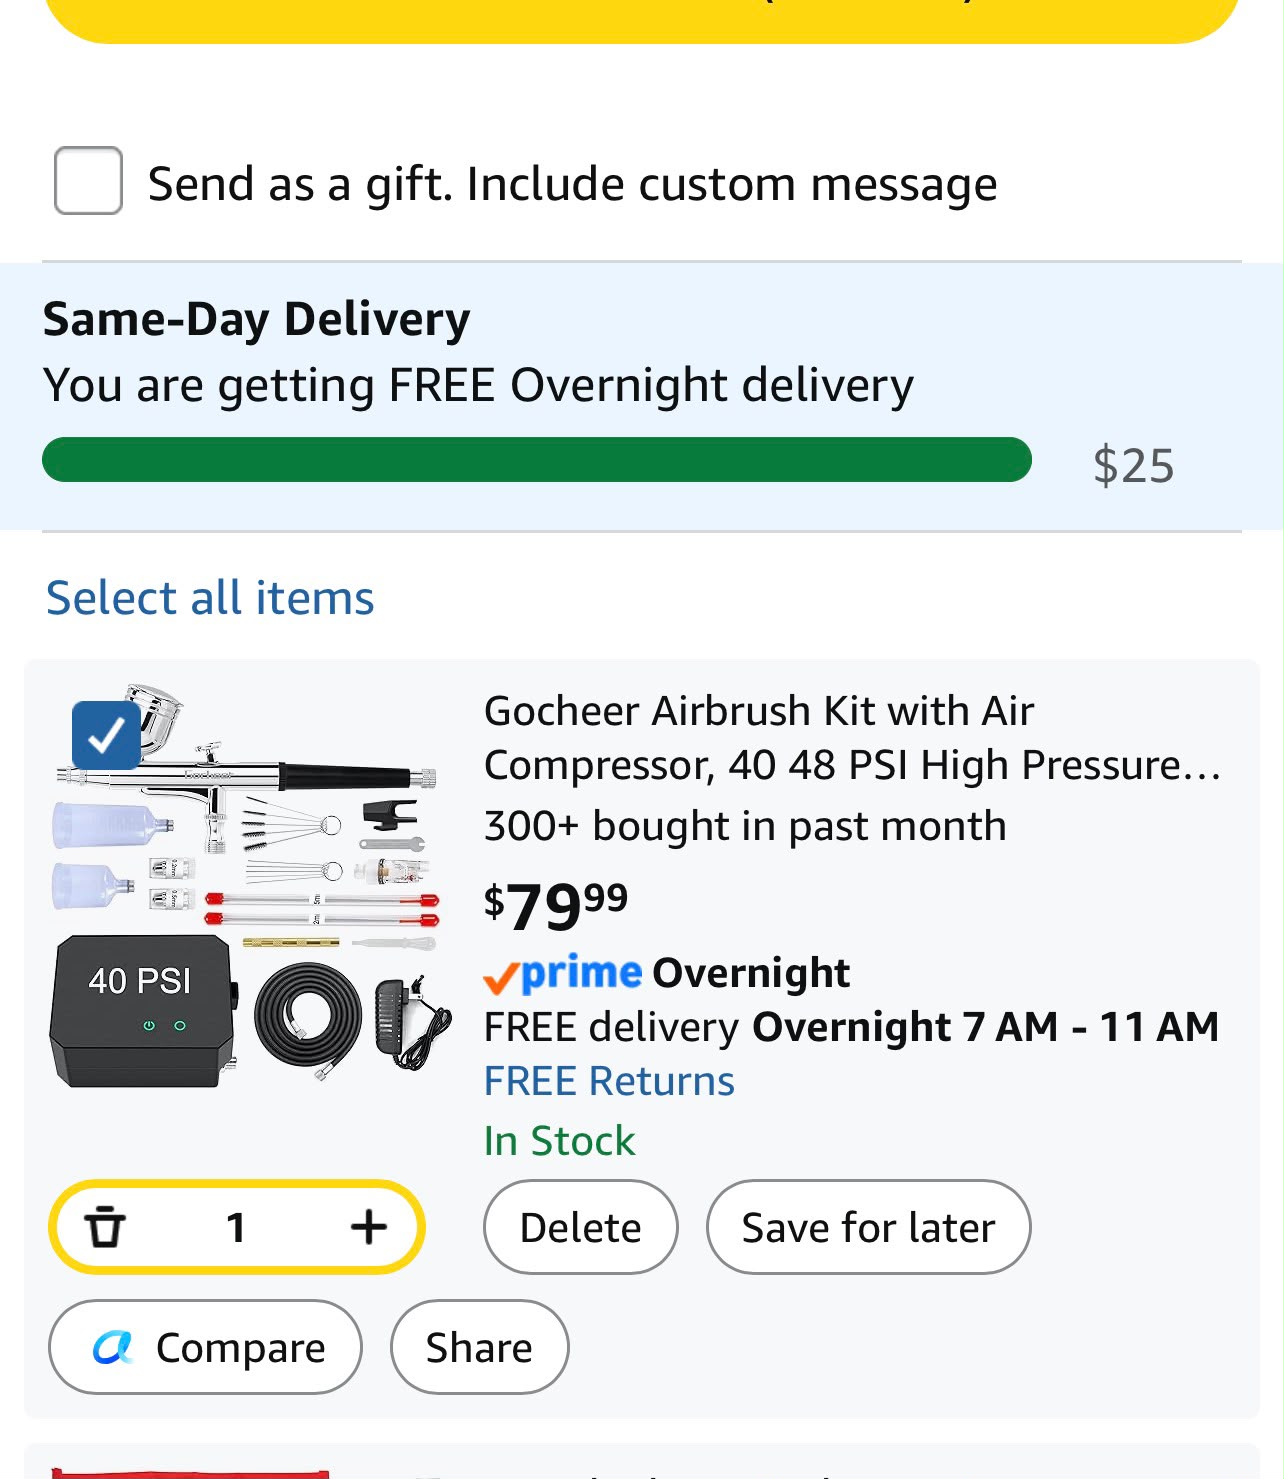Tap the Same-Day Delivery heading

click(x=257, y=319)
